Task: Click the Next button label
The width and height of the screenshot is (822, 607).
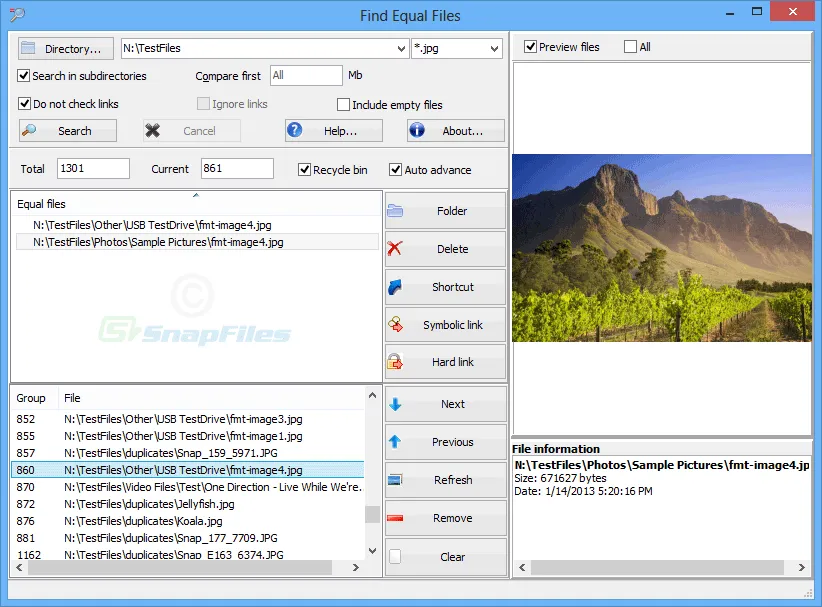Action: pos(452,404)
